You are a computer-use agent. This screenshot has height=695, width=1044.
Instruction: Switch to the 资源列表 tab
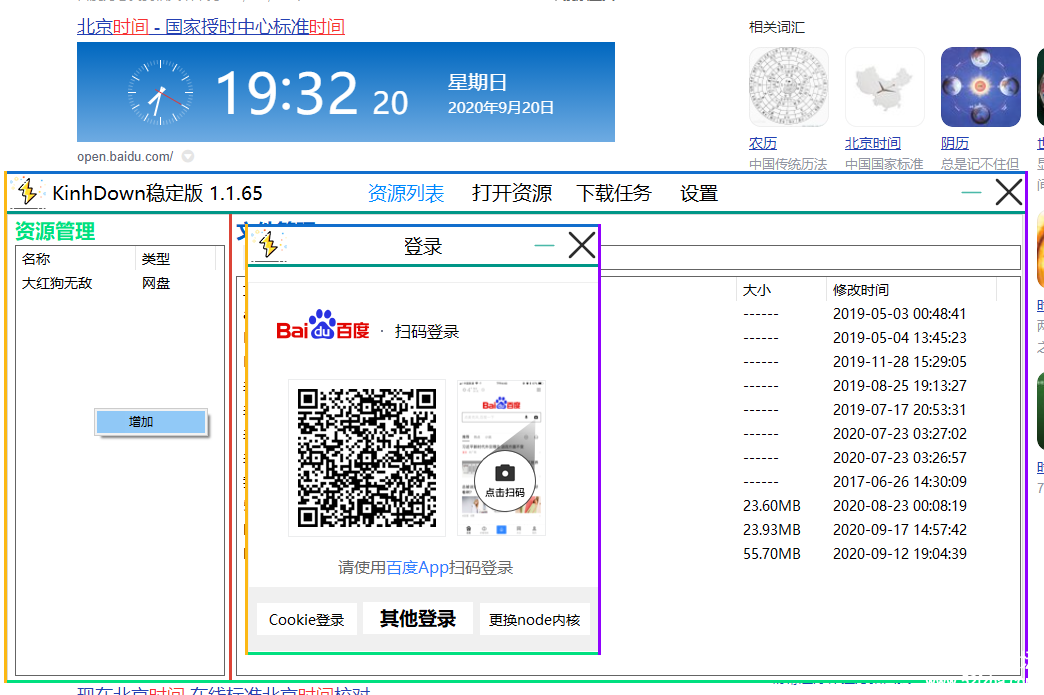406,193
